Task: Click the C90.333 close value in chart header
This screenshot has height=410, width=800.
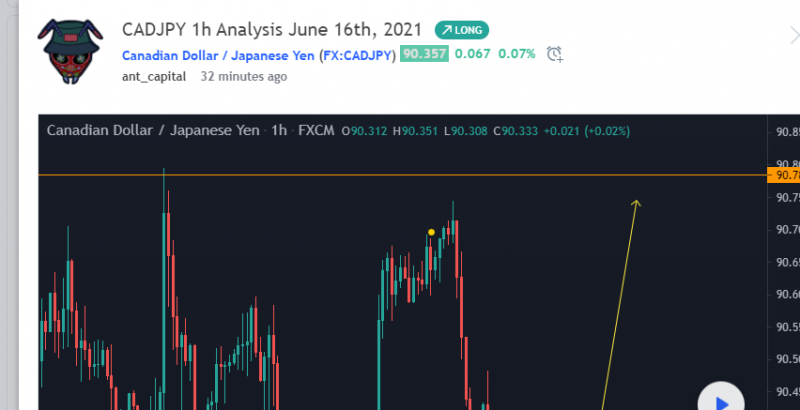Action: click(x=520, y=131)
